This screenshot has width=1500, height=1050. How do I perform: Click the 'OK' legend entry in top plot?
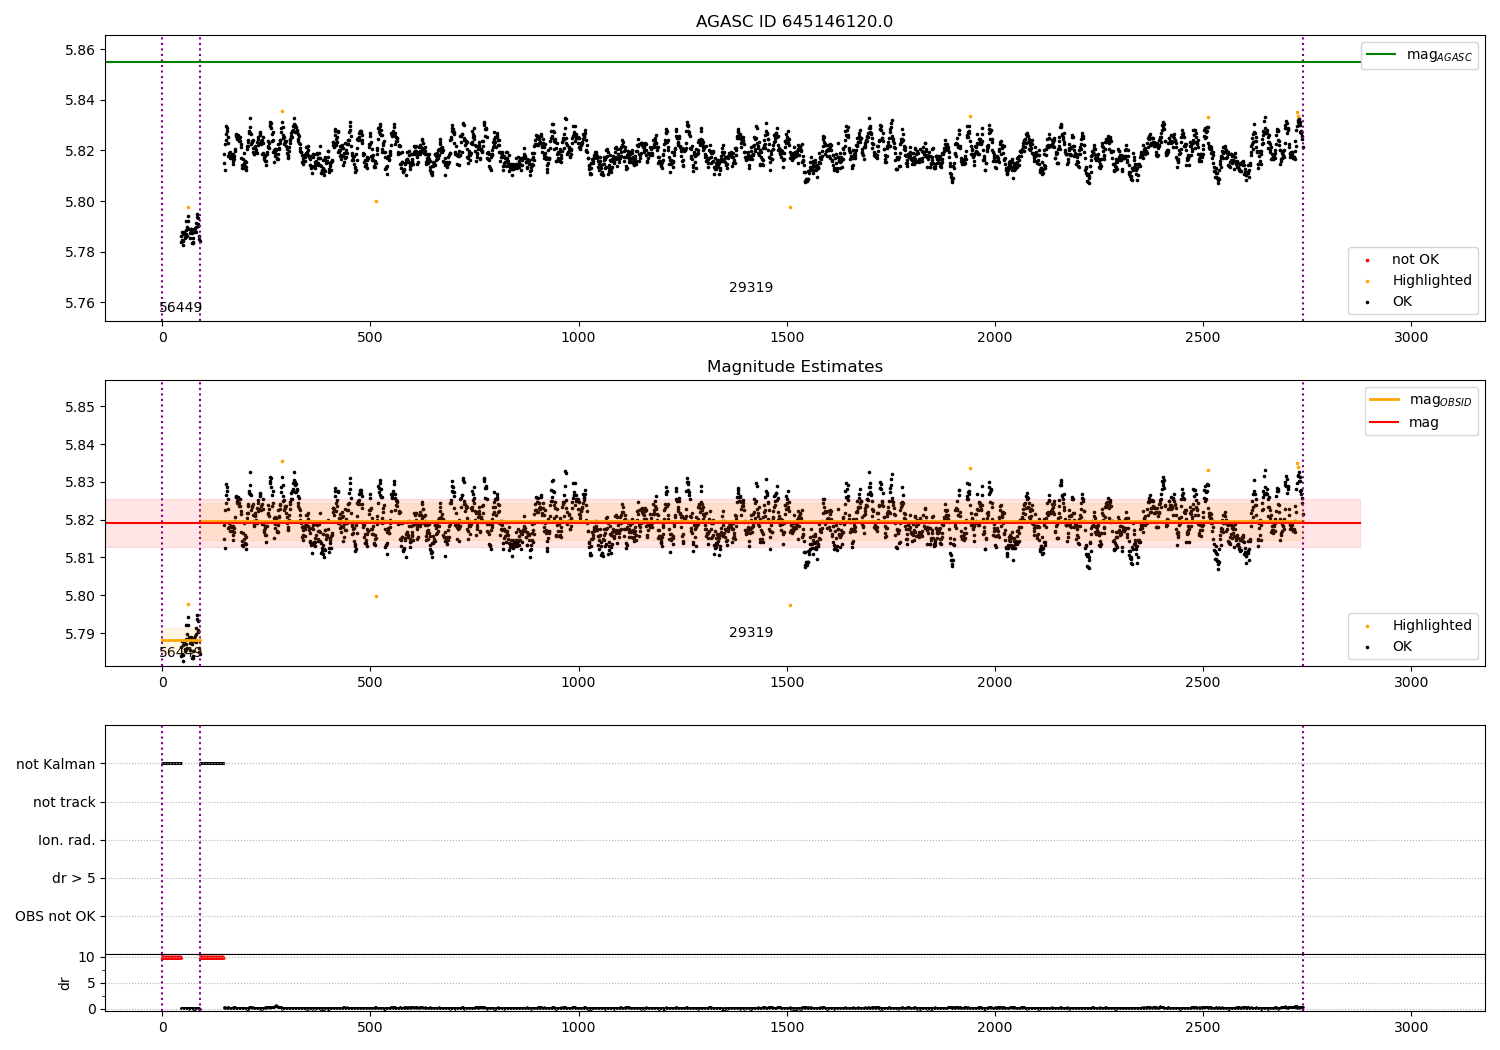[1389, 302]
